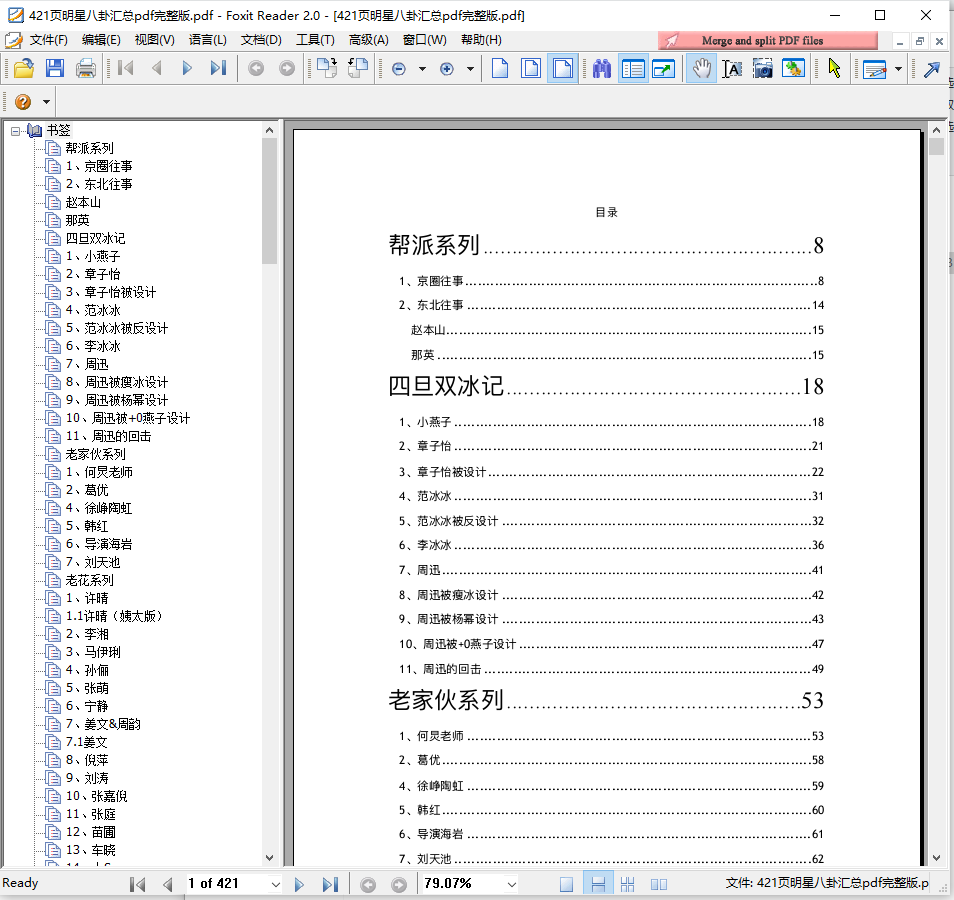The height and width of the screenshot is (900, 954).
Task: Open the Find binoculars search tool
Action: coord(602,68)
